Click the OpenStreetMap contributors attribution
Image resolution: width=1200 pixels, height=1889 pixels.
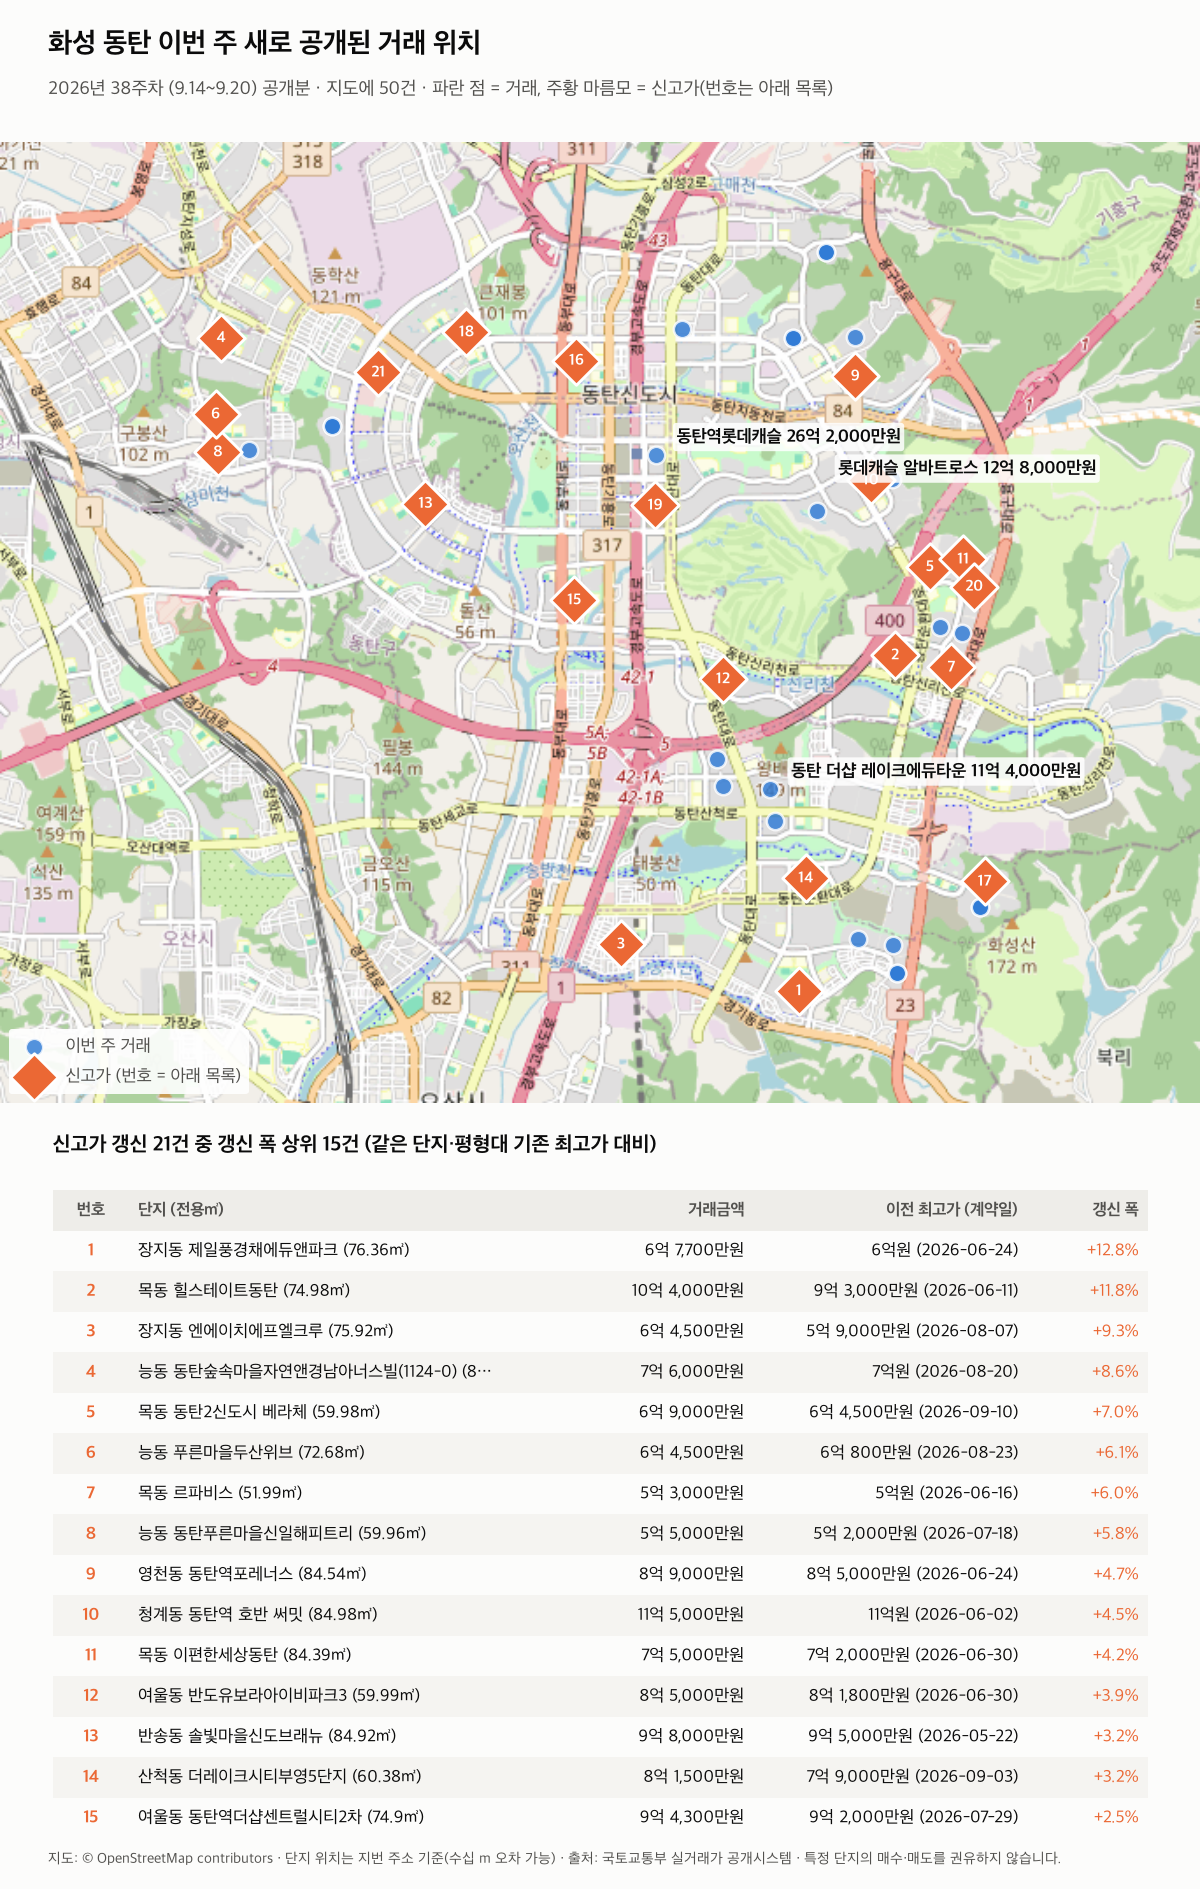pyautogui.click(x=177, y=1858)
